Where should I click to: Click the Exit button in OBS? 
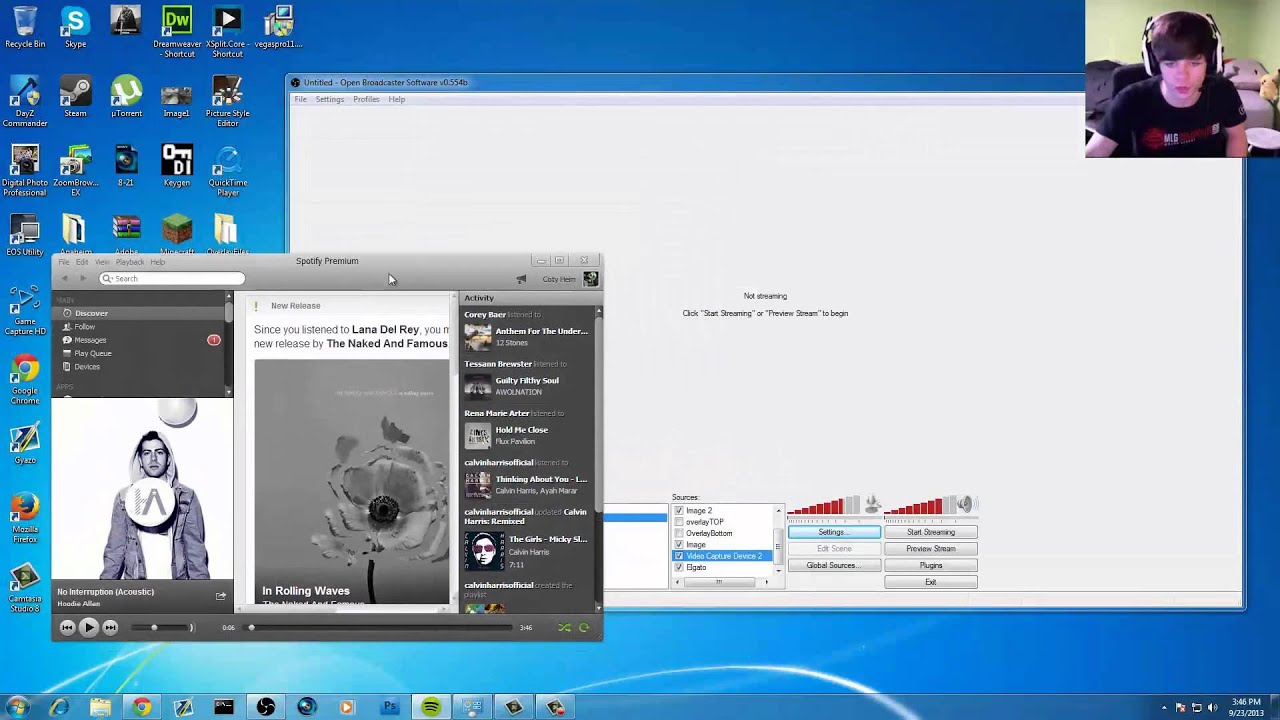coord(931,582)
